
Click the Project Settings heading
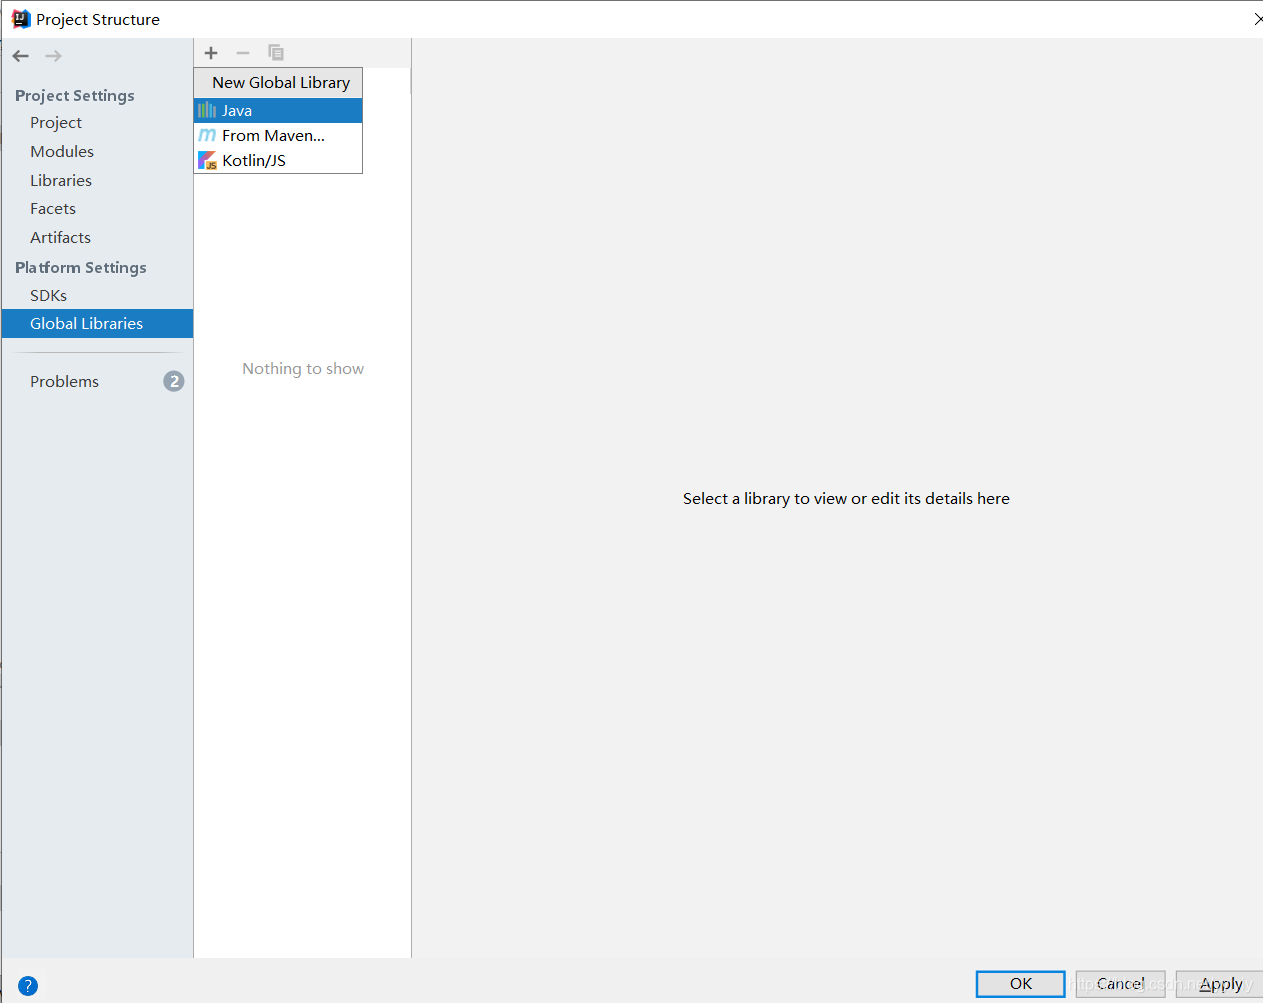pos(75,95)
